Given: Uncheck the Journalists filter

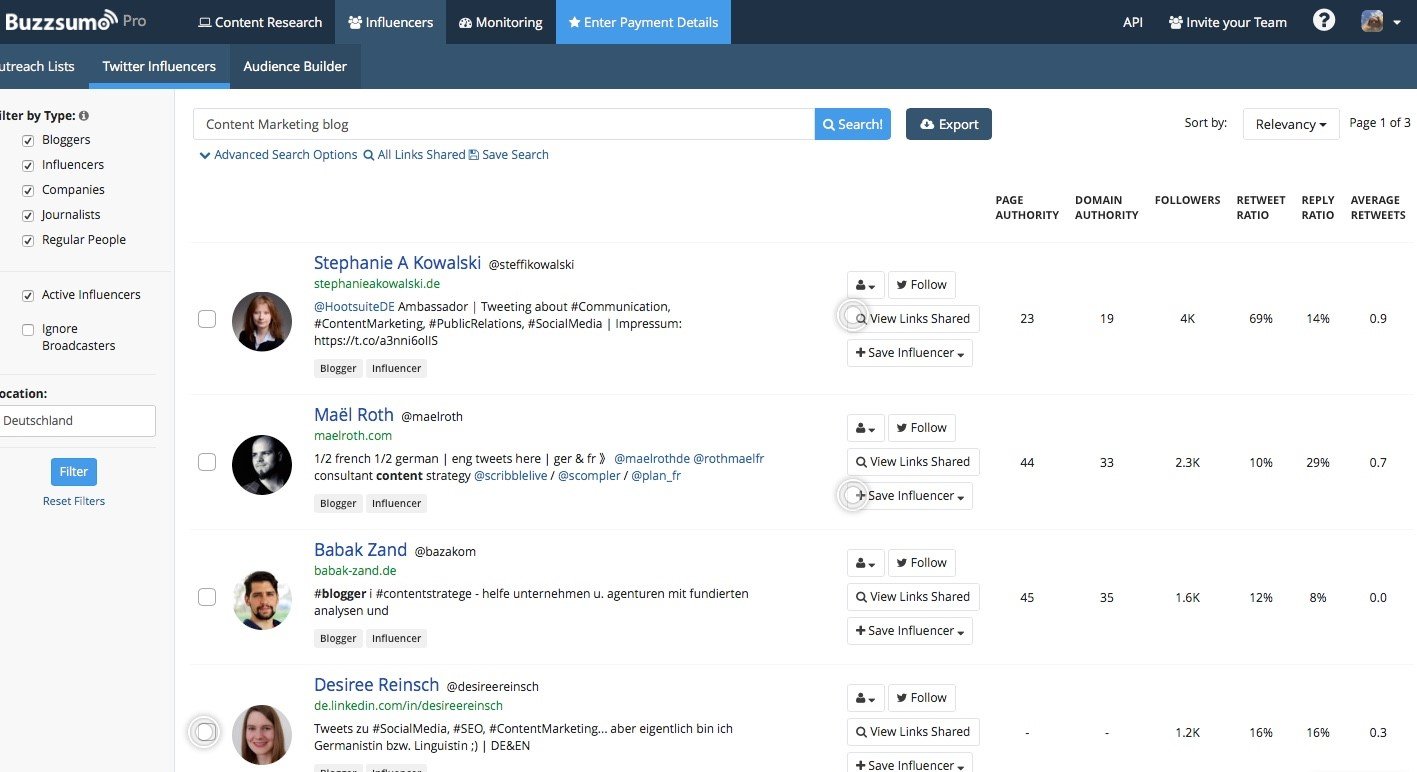Looking at the screenshot, I should pyautogui.click(x=28, y=216).
